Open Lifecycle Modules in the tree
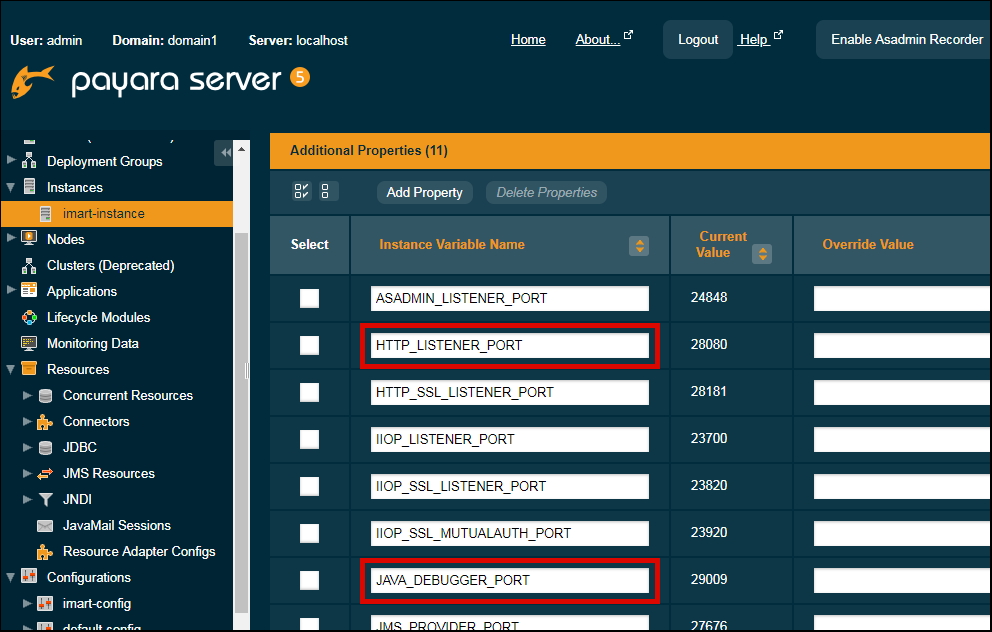Screen dimensions: 992x632 pyautogui.click(x=98, y=317)
